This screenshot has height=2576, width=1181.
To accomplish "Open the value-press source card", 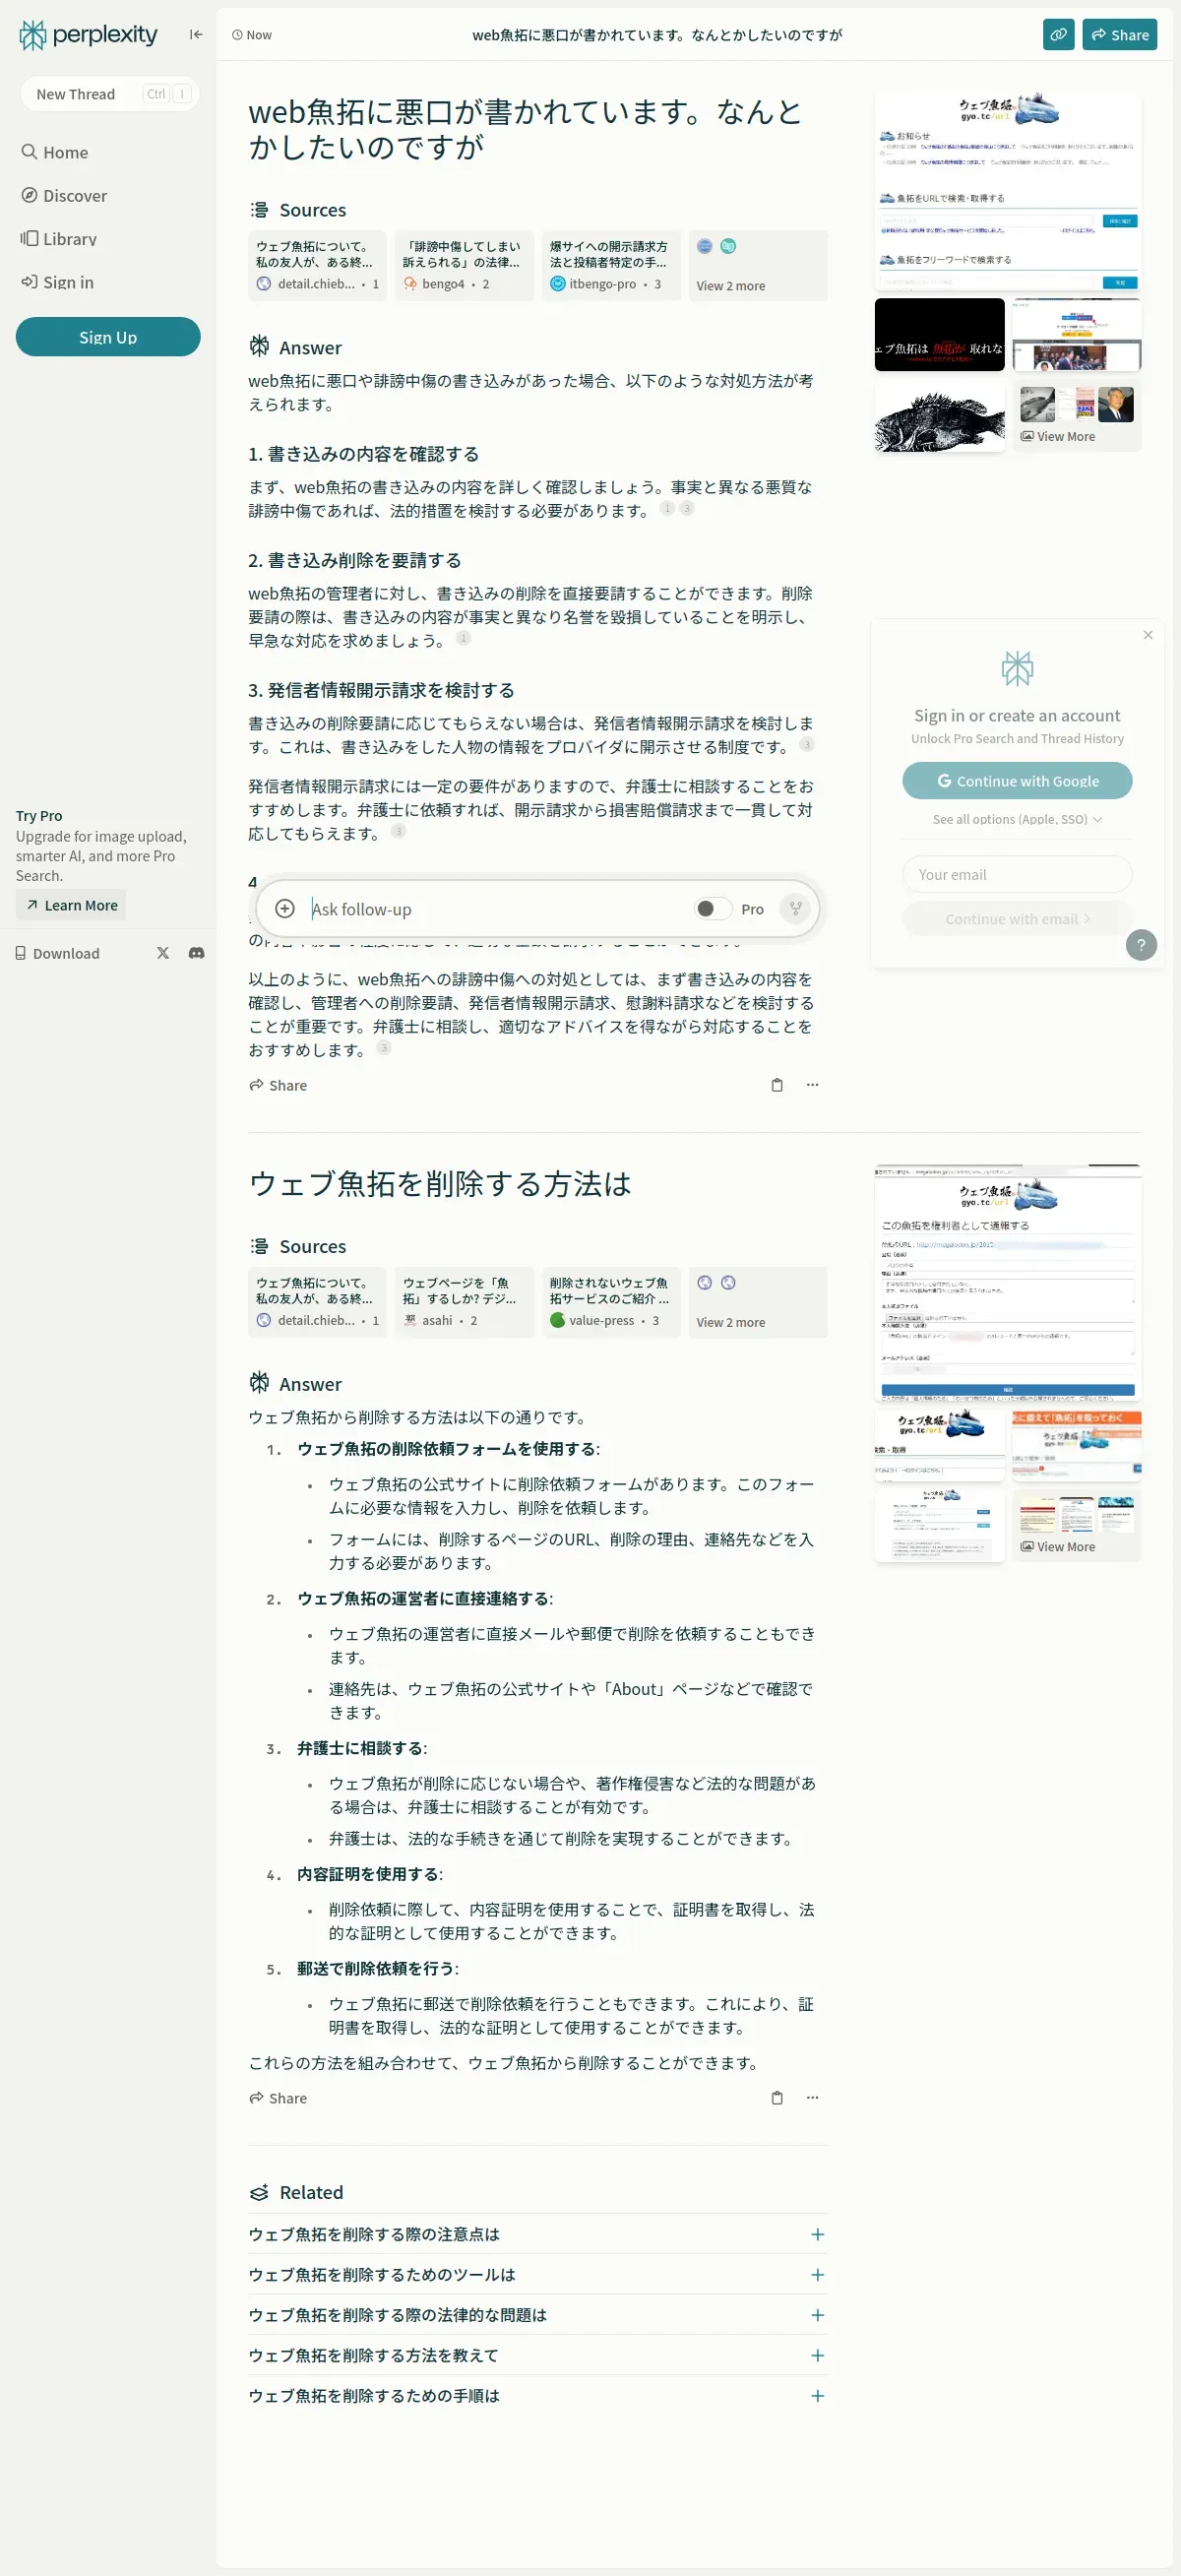I will click(x=611, y=1302).
